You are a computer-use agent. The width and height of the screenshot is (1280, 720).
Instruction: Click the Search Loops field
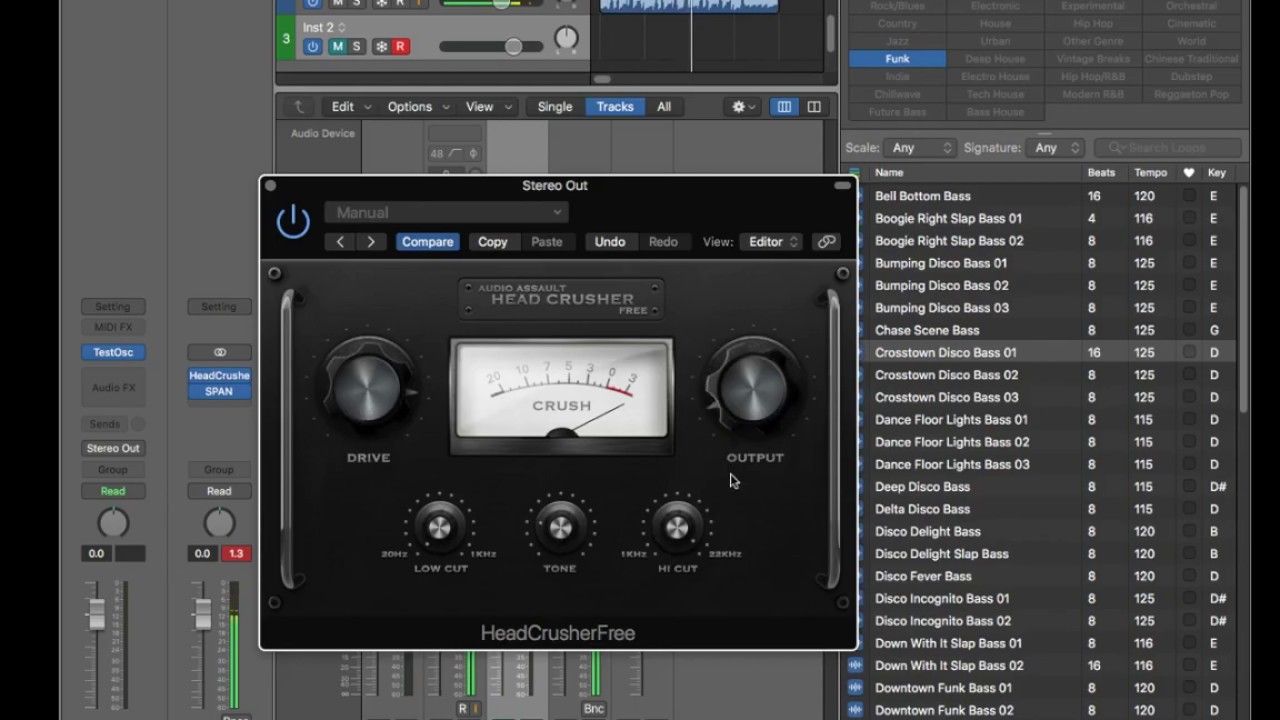coord(1168,148)
